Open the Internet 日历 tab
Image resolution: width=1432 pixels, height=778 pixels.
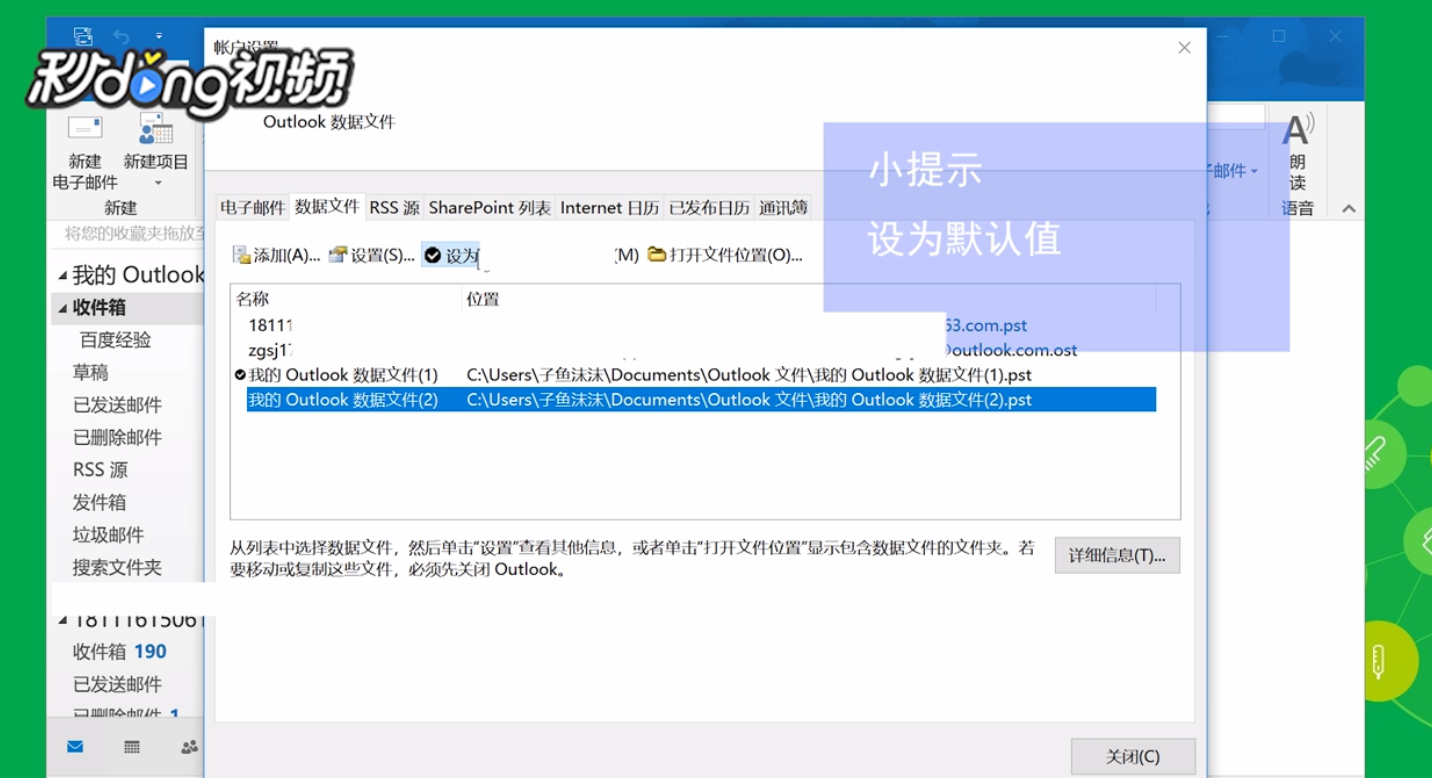pos(610,207)
